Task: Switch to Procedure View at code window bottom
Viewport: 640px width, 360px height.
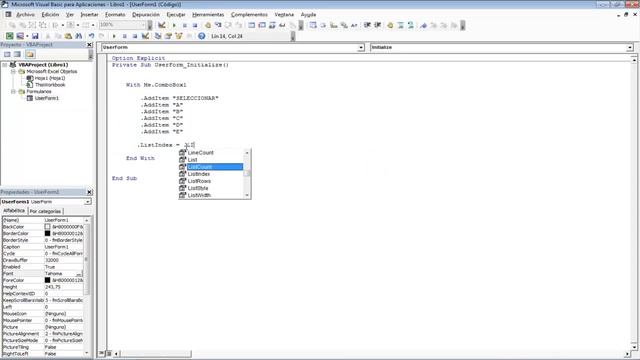Action: [x=102, y=353]
